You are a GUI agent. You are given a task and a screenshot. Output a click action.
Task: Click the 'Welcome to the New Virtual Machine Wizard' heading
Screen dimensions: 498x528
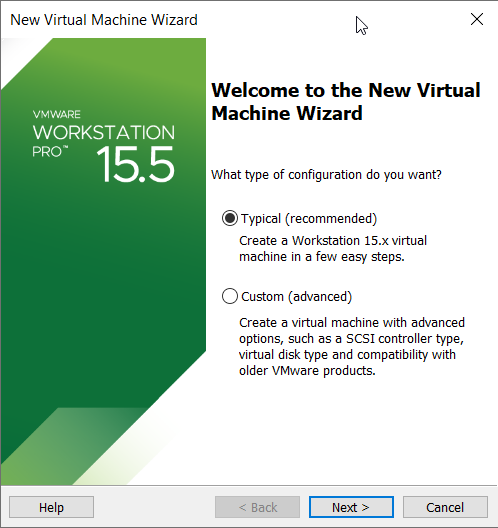coord(346,102)
